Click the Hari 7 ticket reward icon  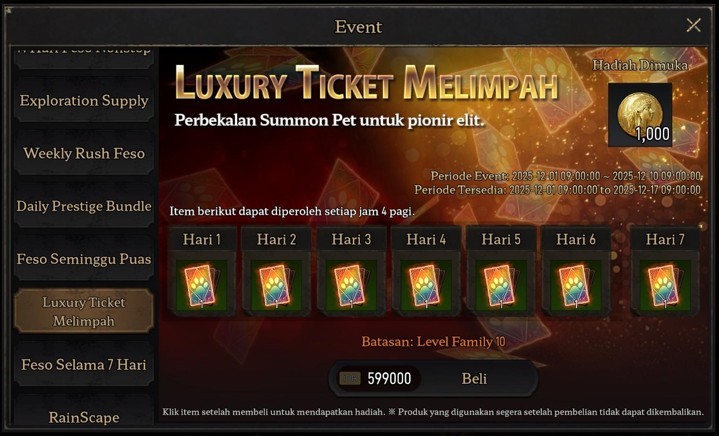(665, 286)
